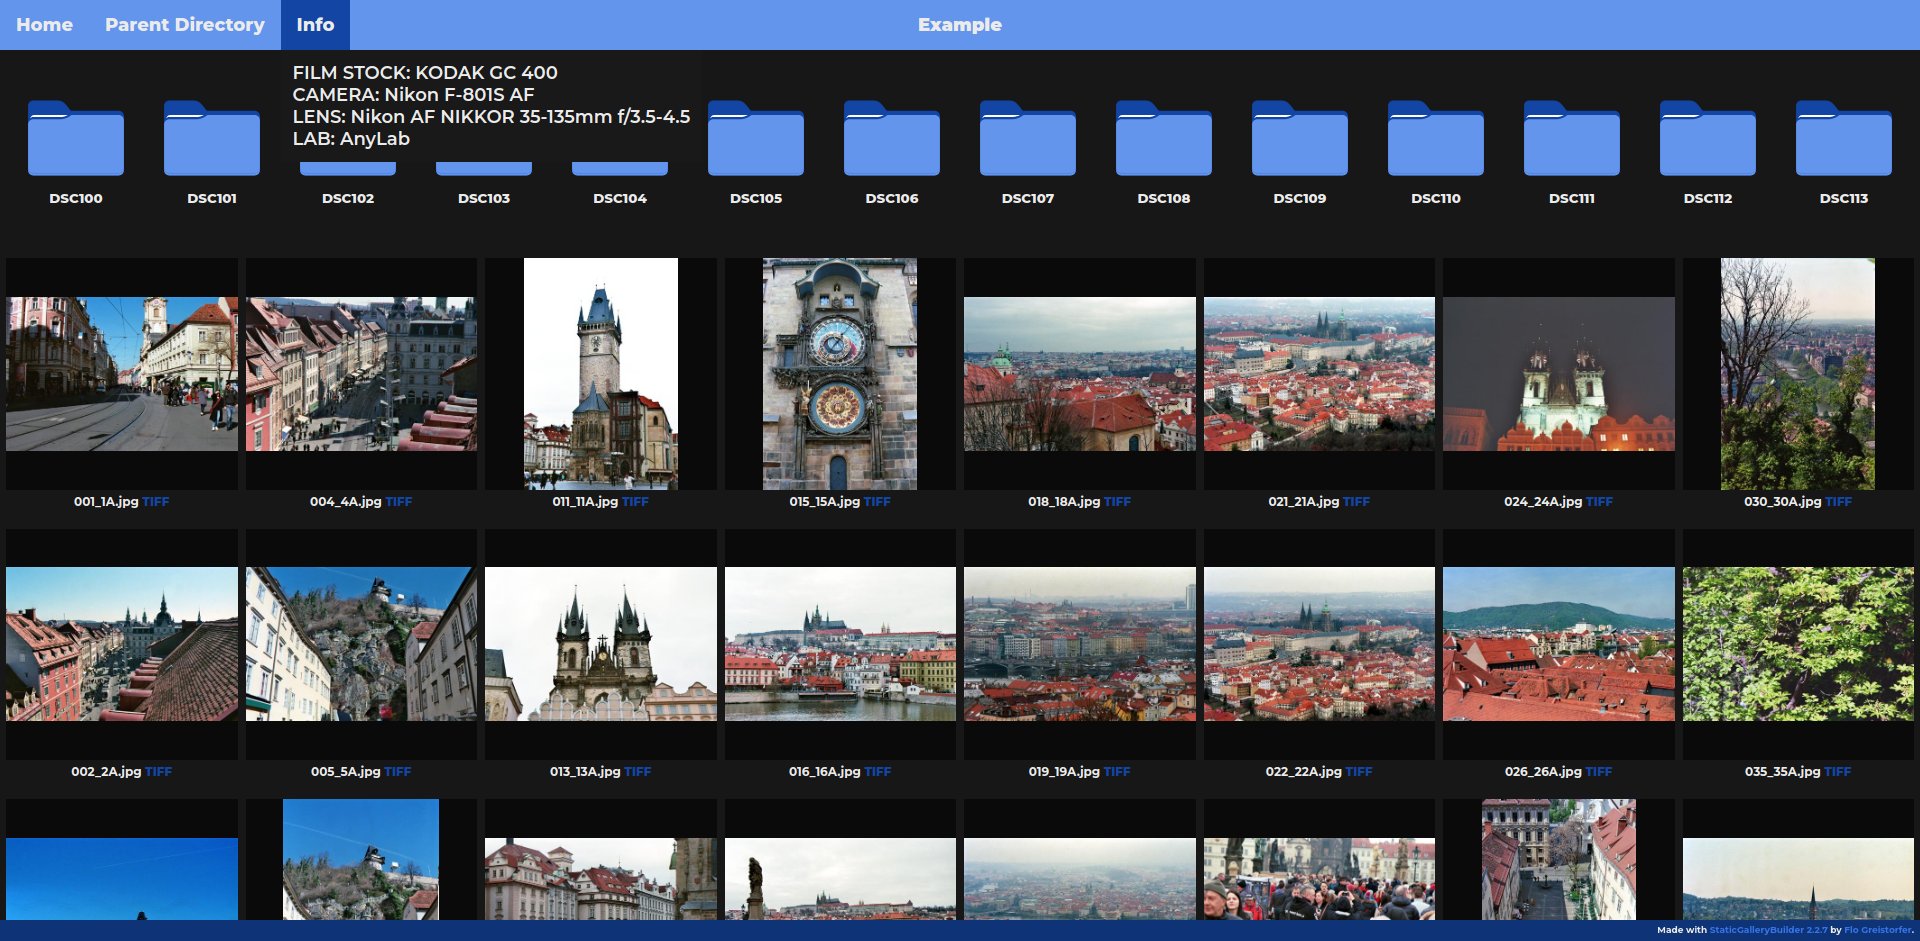The image size is (1920, 941).
Task: Open the TIFF link for 015_15A.jpg
Action: click(877, 502)
